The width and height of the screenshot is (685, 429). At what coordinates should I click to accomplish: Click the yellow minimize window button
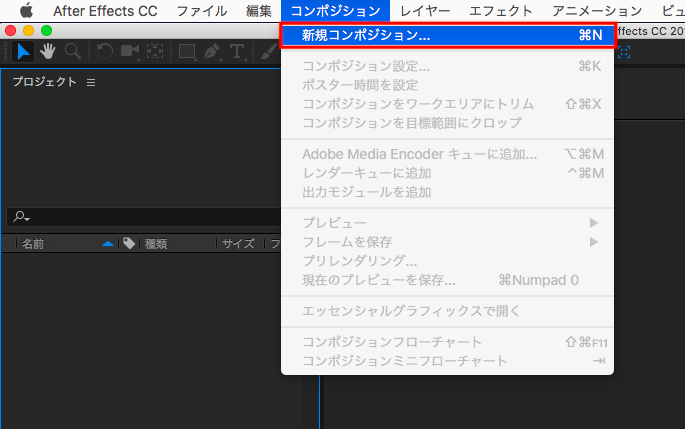[28, 31]
